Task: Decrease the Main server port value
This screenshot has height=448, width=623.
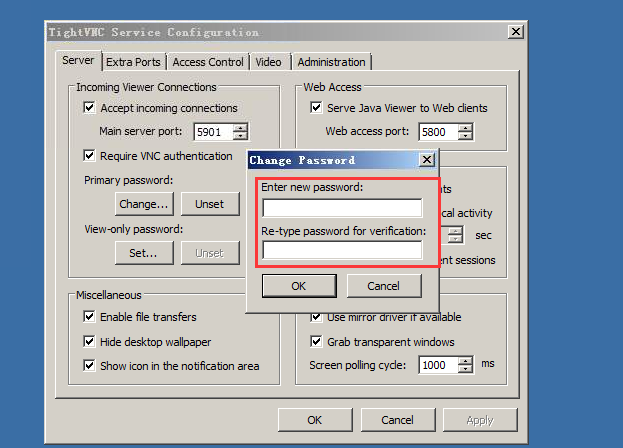Action: coord(240,136)
